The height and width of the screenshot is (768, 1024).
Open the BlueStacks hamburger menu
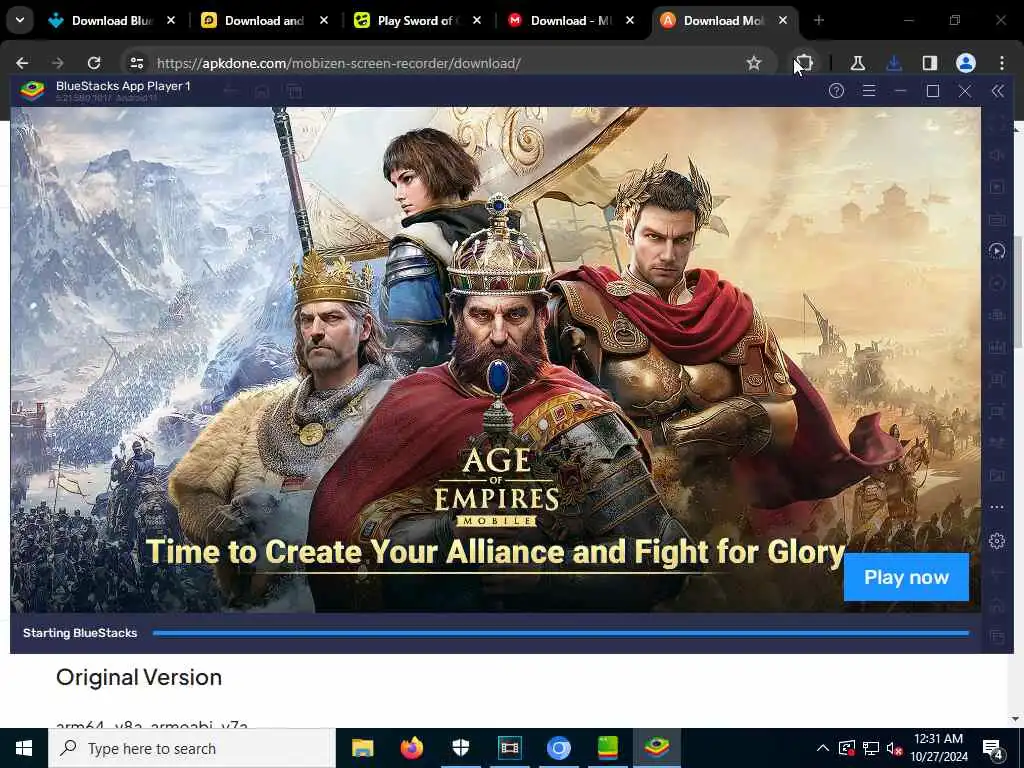tap(869, 91)
